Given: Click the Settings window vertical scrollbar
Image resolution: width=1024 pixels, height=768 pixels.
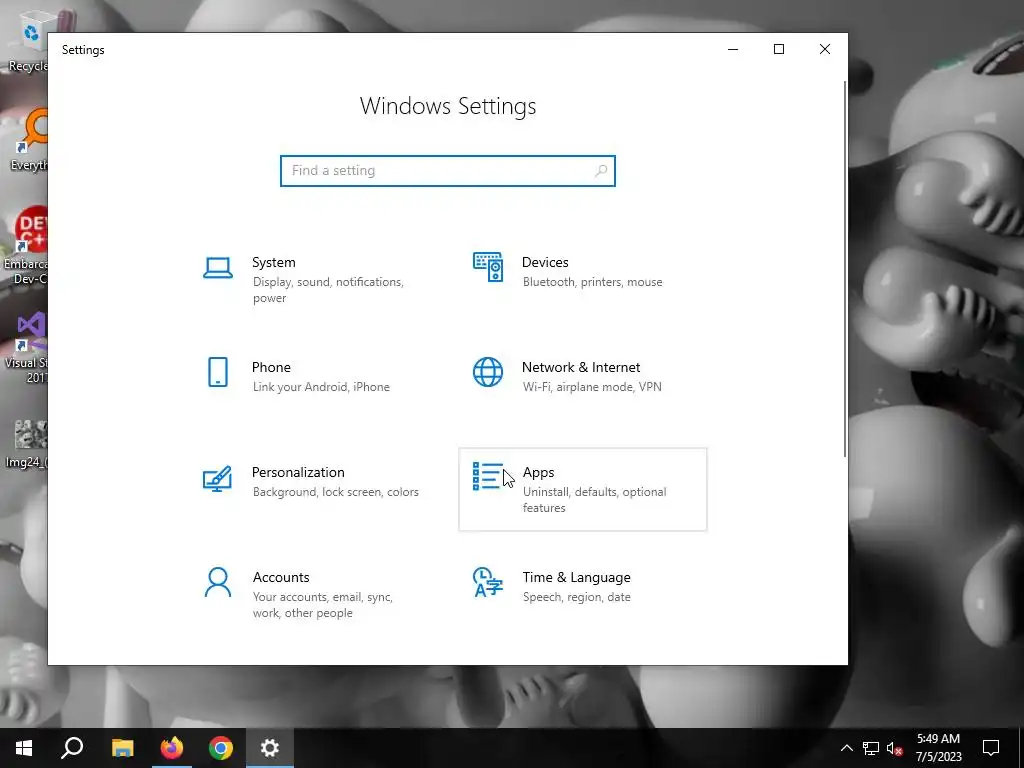Looking at the screenshot, I should [845, 269].
